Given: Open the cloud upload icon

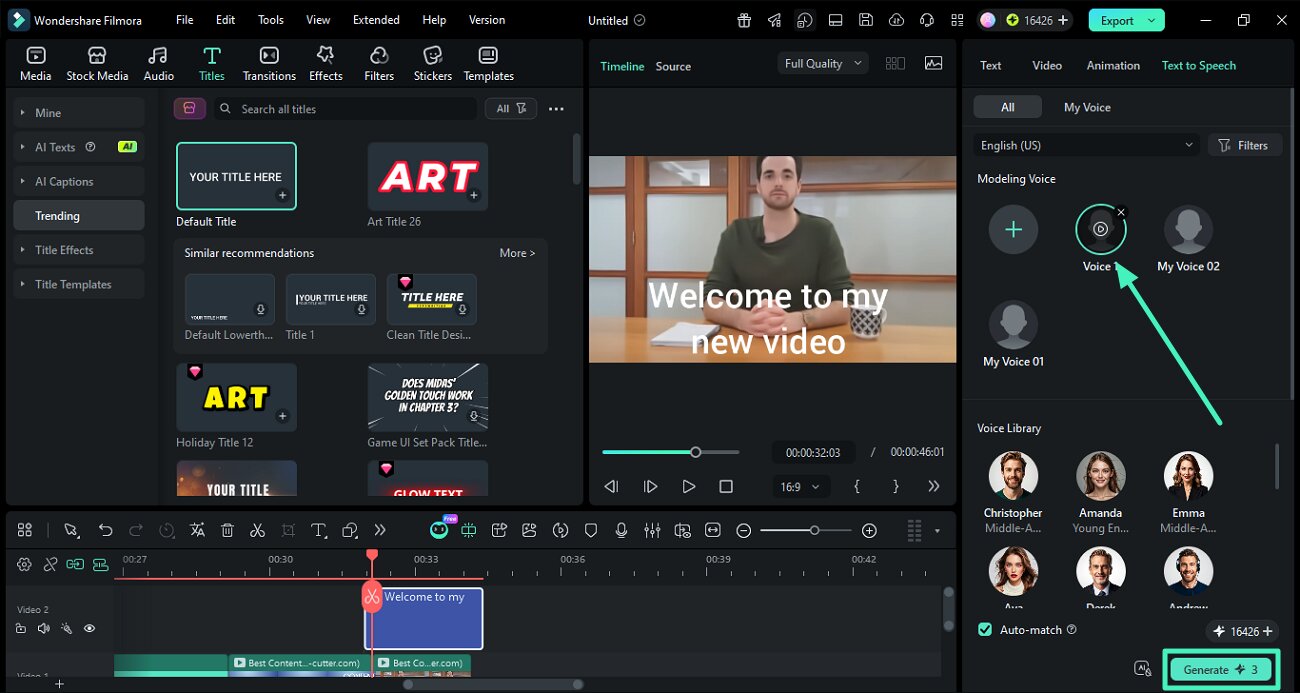Looking at the screenshot, I should [x=896, y=20].
